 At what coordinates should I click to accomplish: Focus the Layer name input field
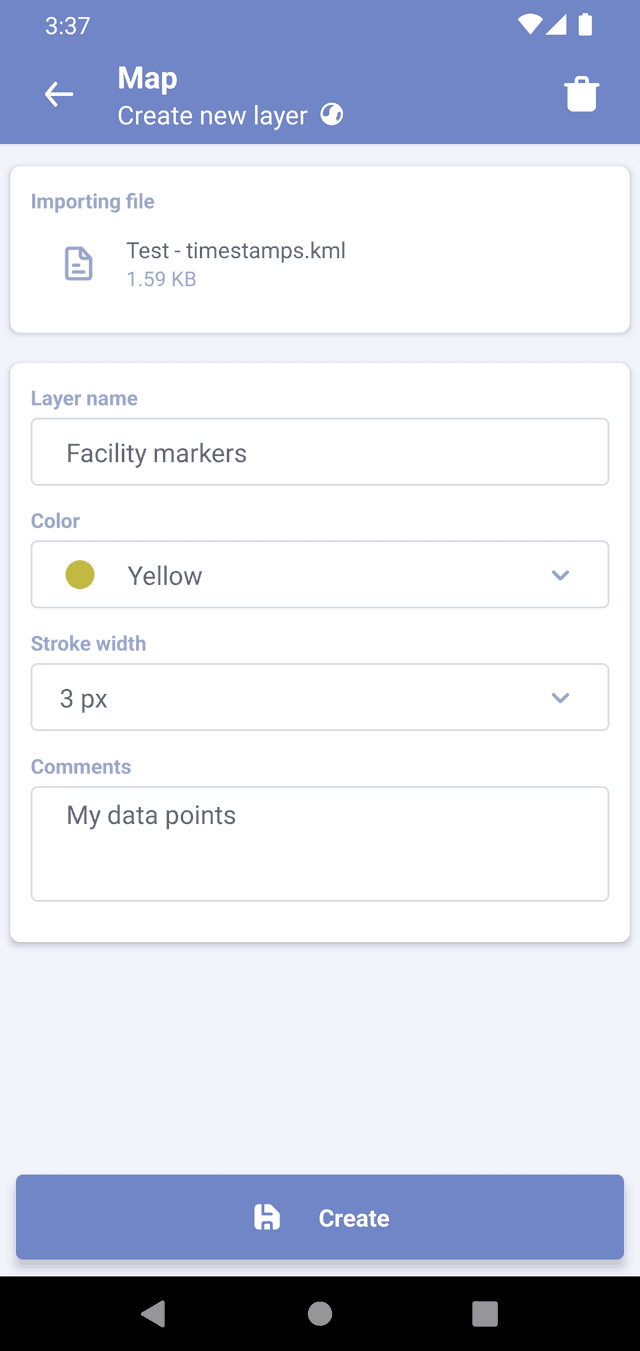[320, 453]
